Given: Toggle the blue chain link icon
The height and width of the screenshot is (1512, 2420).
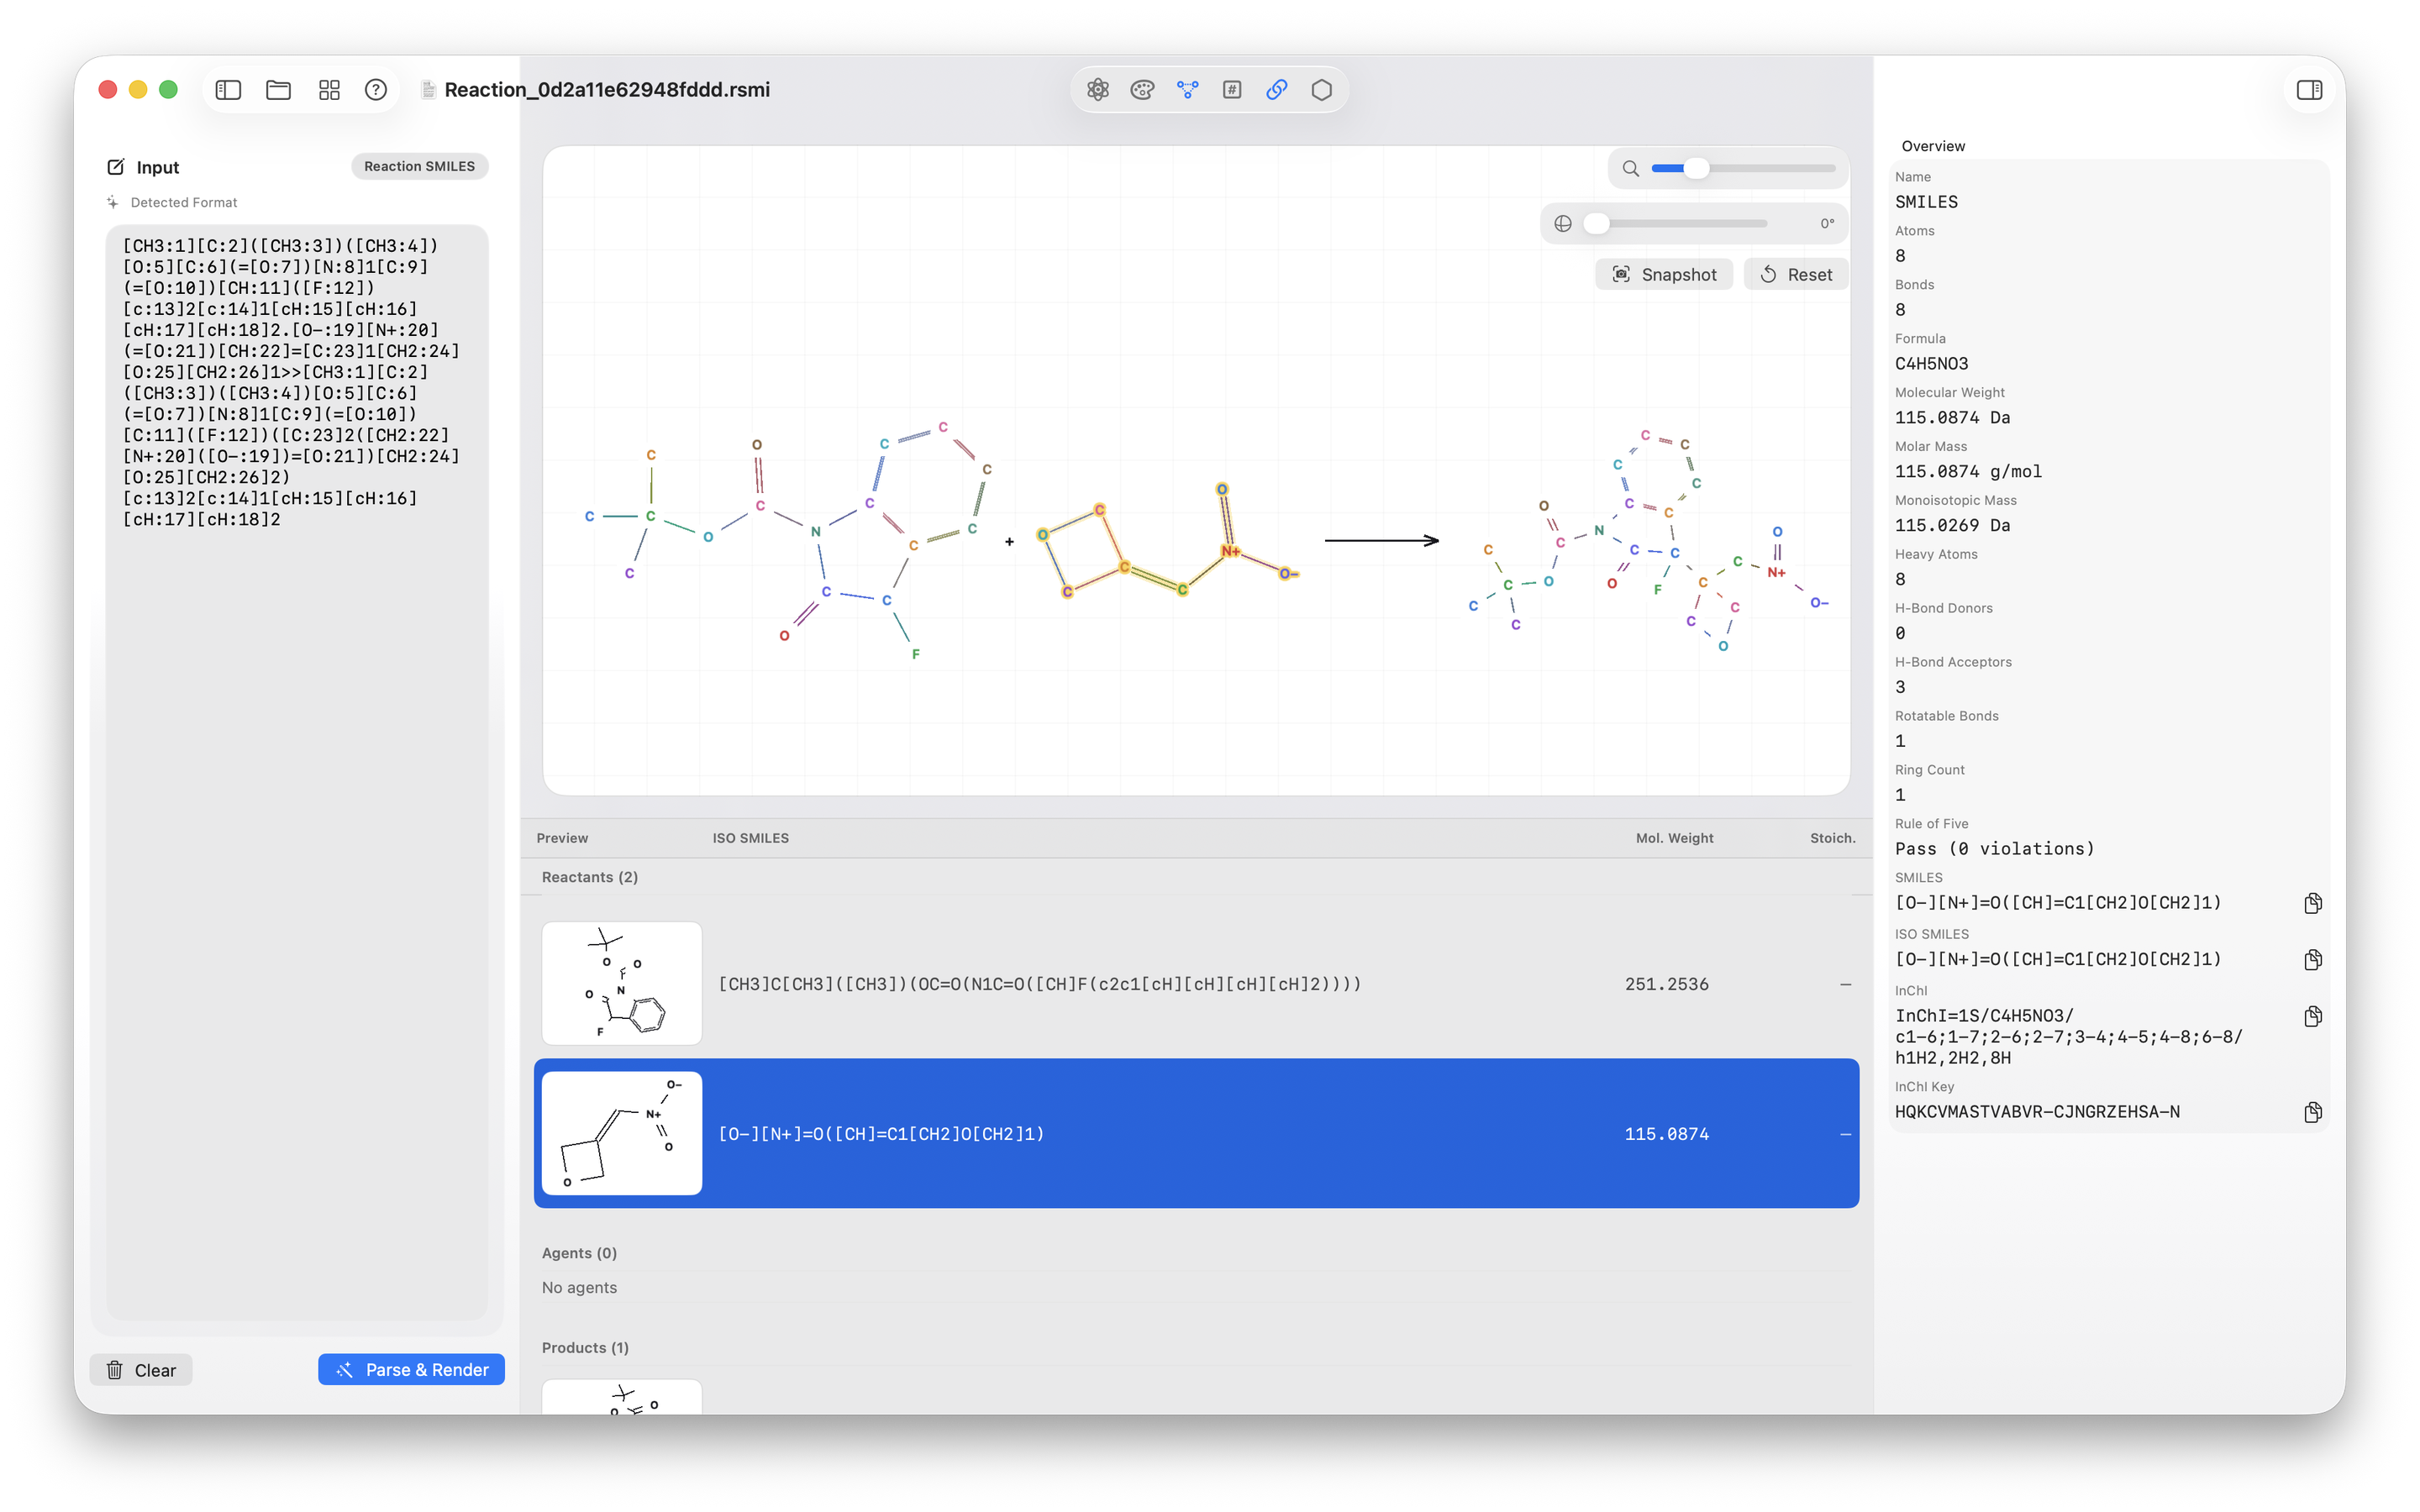Looking at the screenshot, I should point(1277,90).
